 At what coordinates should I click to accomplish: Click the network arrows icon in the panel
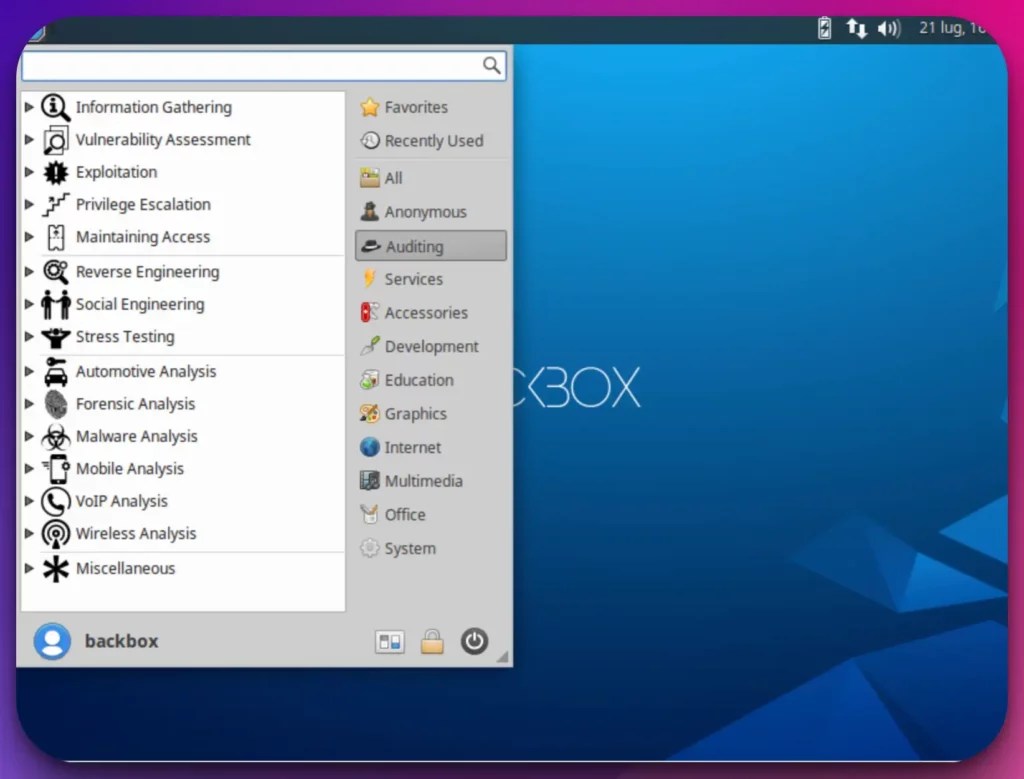click(x=856, y=28)
